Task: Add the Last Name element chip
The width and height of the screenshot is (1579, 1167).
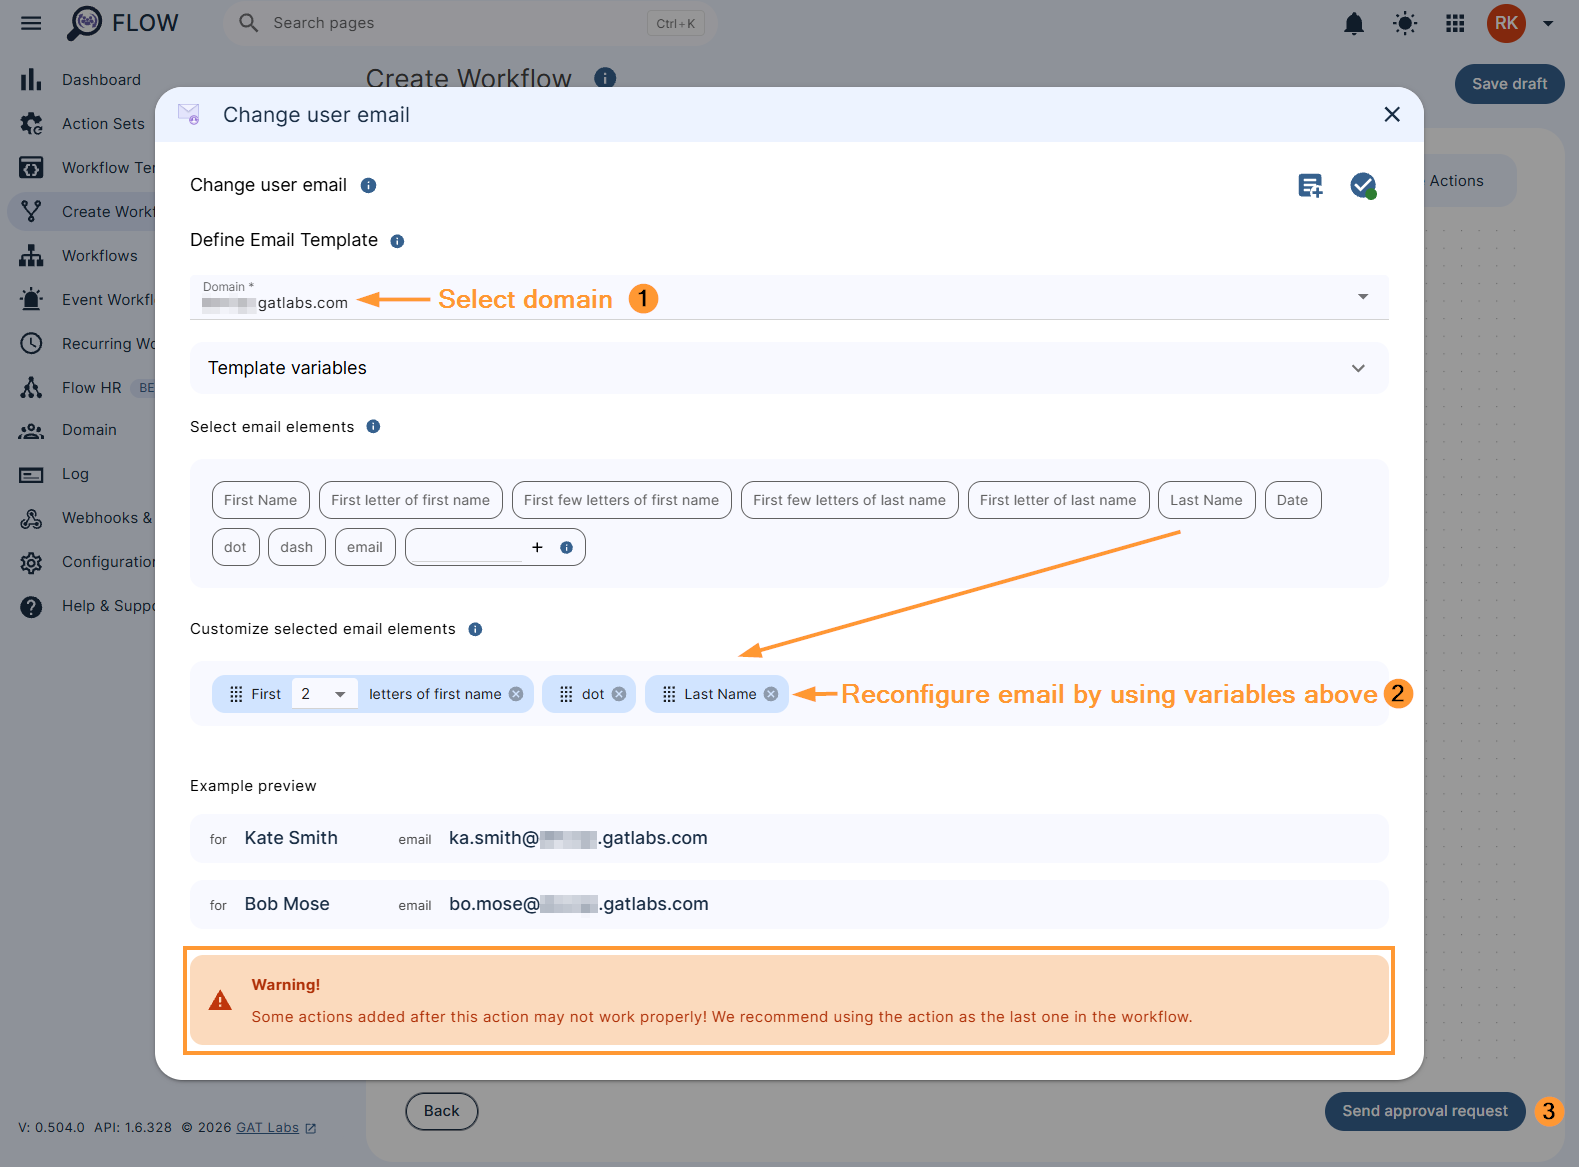Action: tap(1206, 500)
